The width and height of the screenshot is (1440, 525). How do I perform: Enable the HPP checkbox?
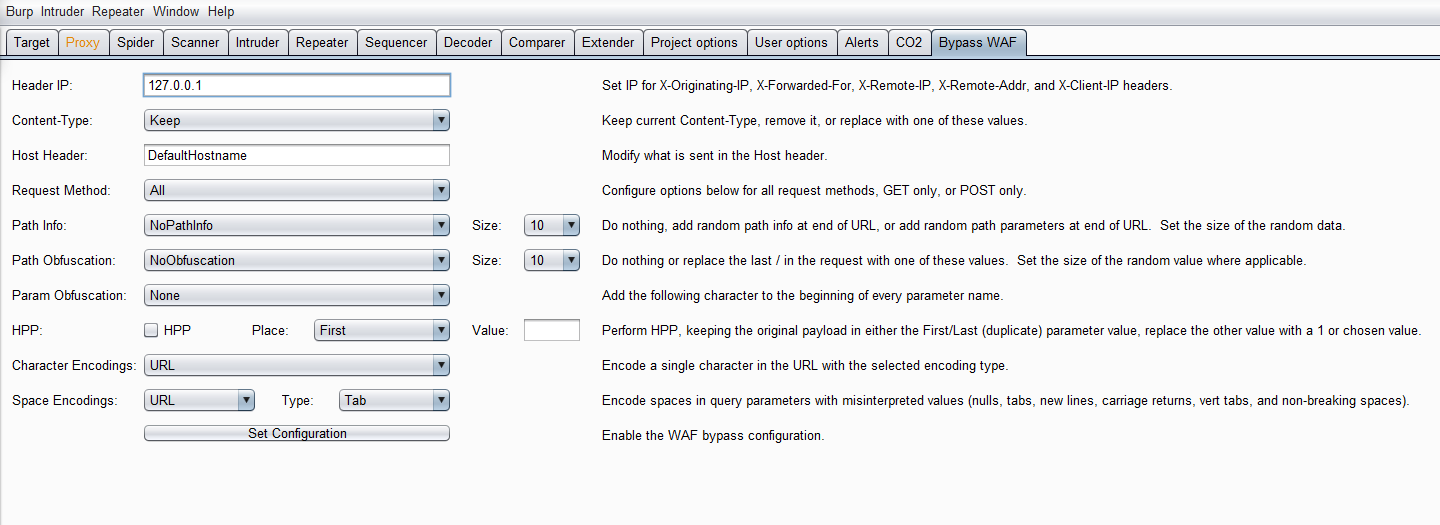152,330
